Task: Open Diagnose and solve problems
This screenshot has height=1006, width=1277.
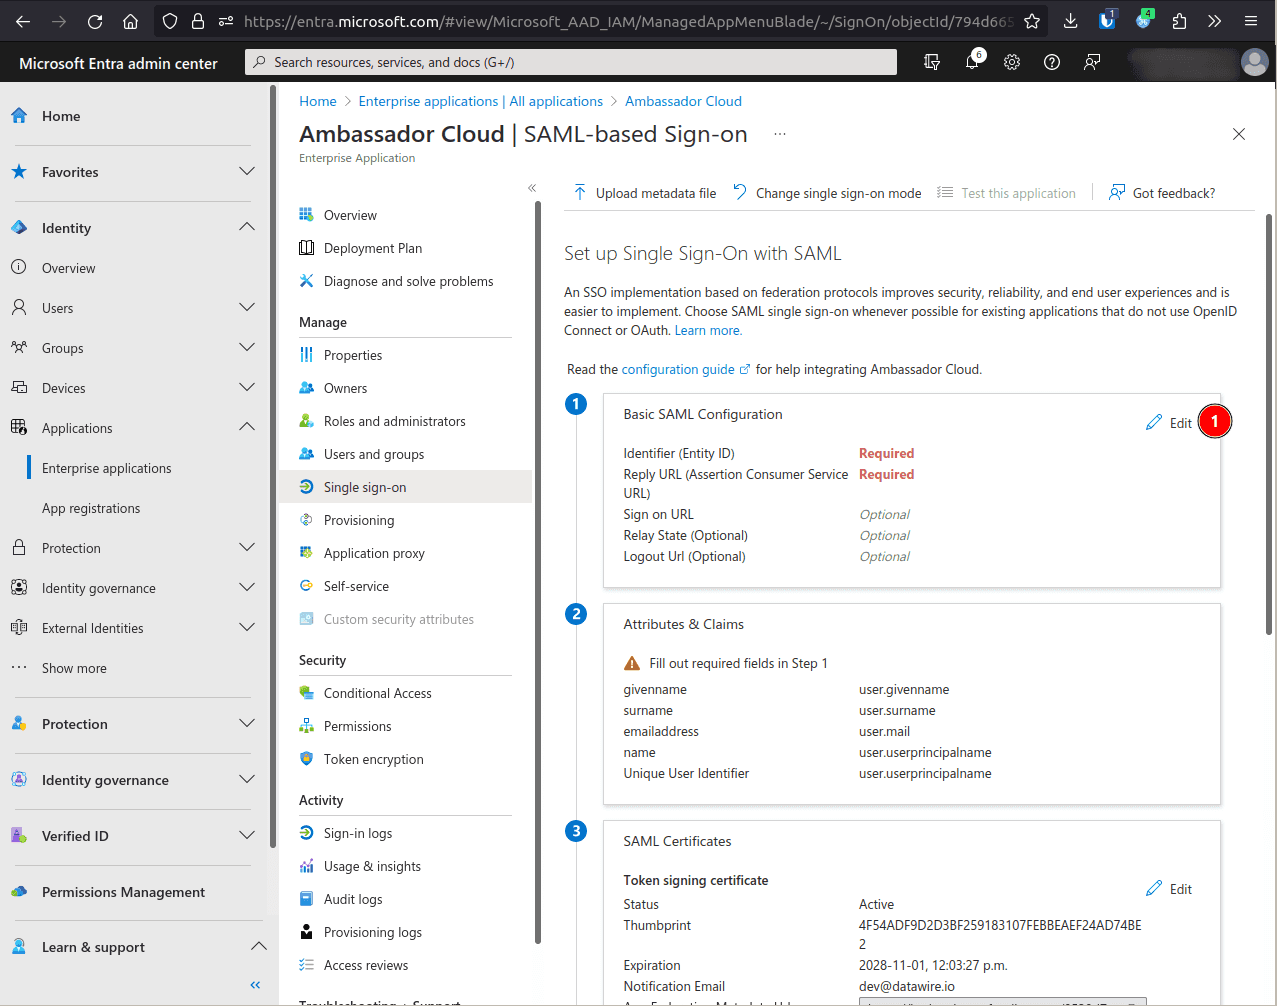Action: point(406,281)
